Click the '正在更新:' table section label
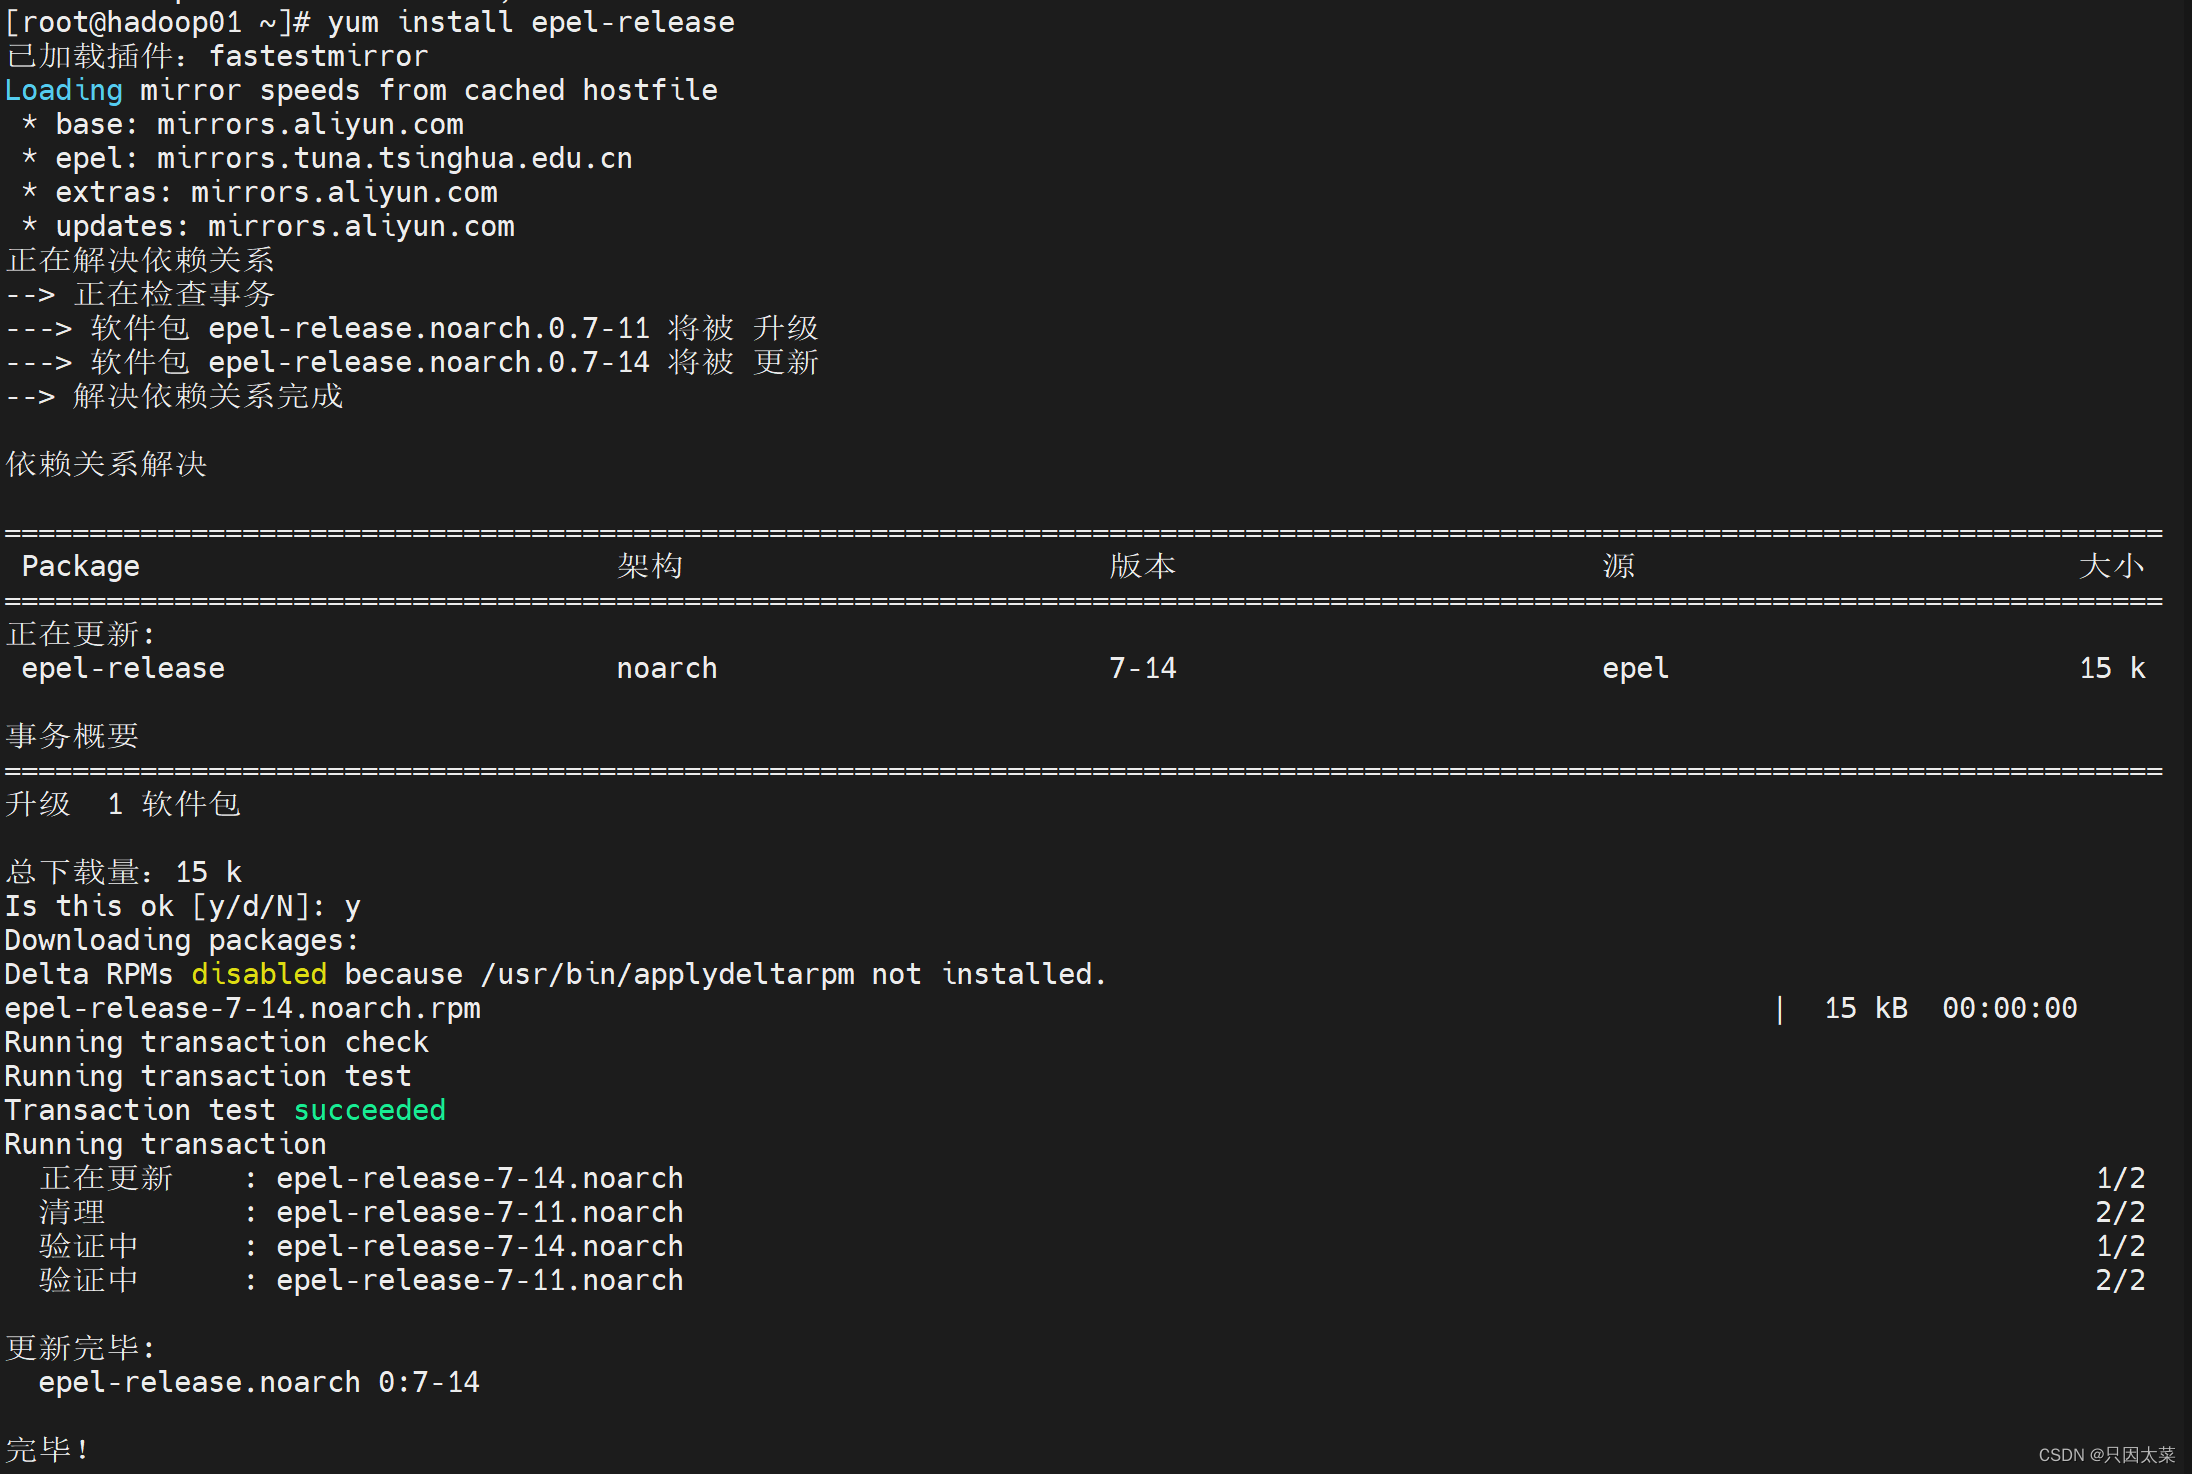Image resolution: width=2192 pixels, height=1474 pixels. [x=81, y=634]
